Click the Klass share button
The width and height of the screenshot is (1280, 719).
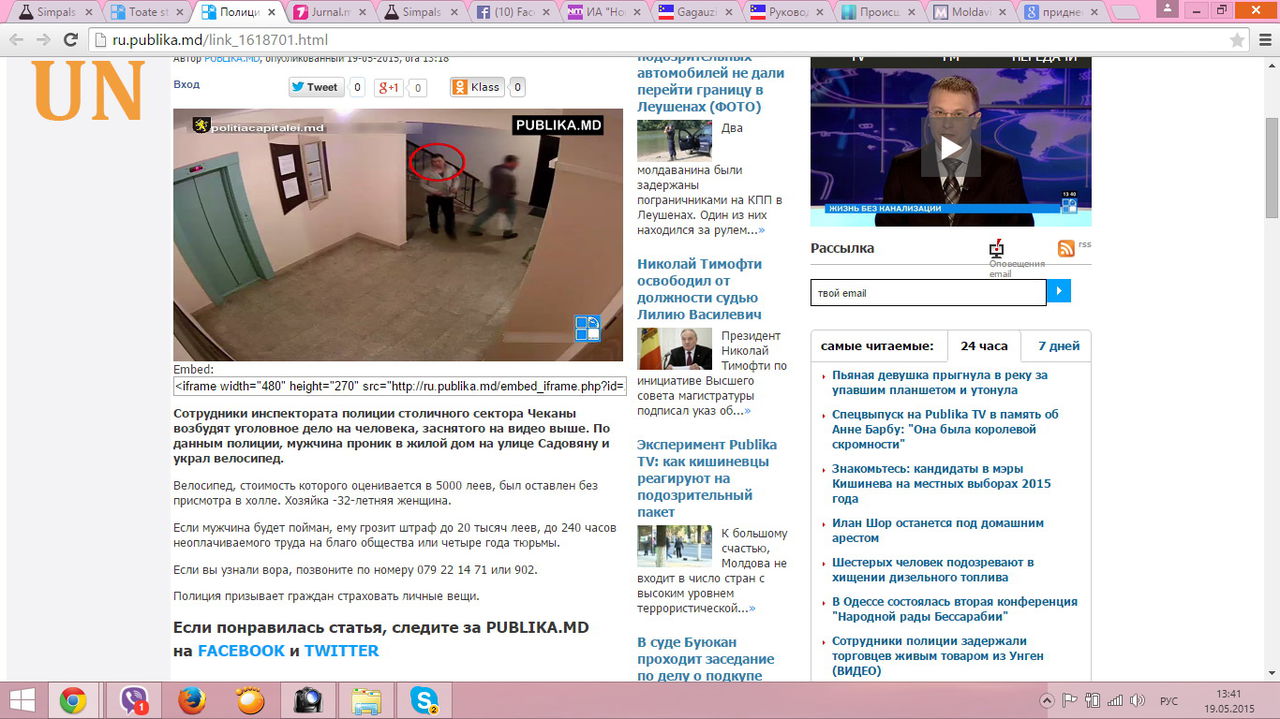477,87
